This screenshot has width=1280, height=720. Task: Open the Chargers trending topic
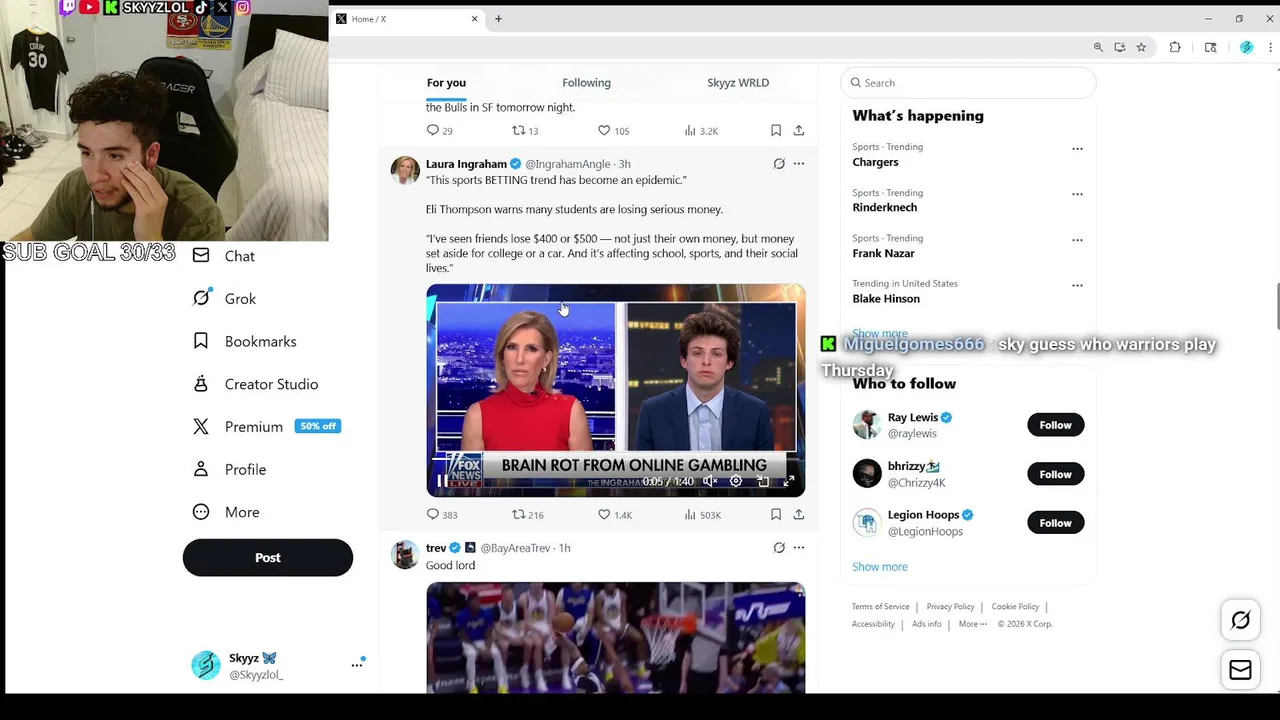[x=875, y=162]
